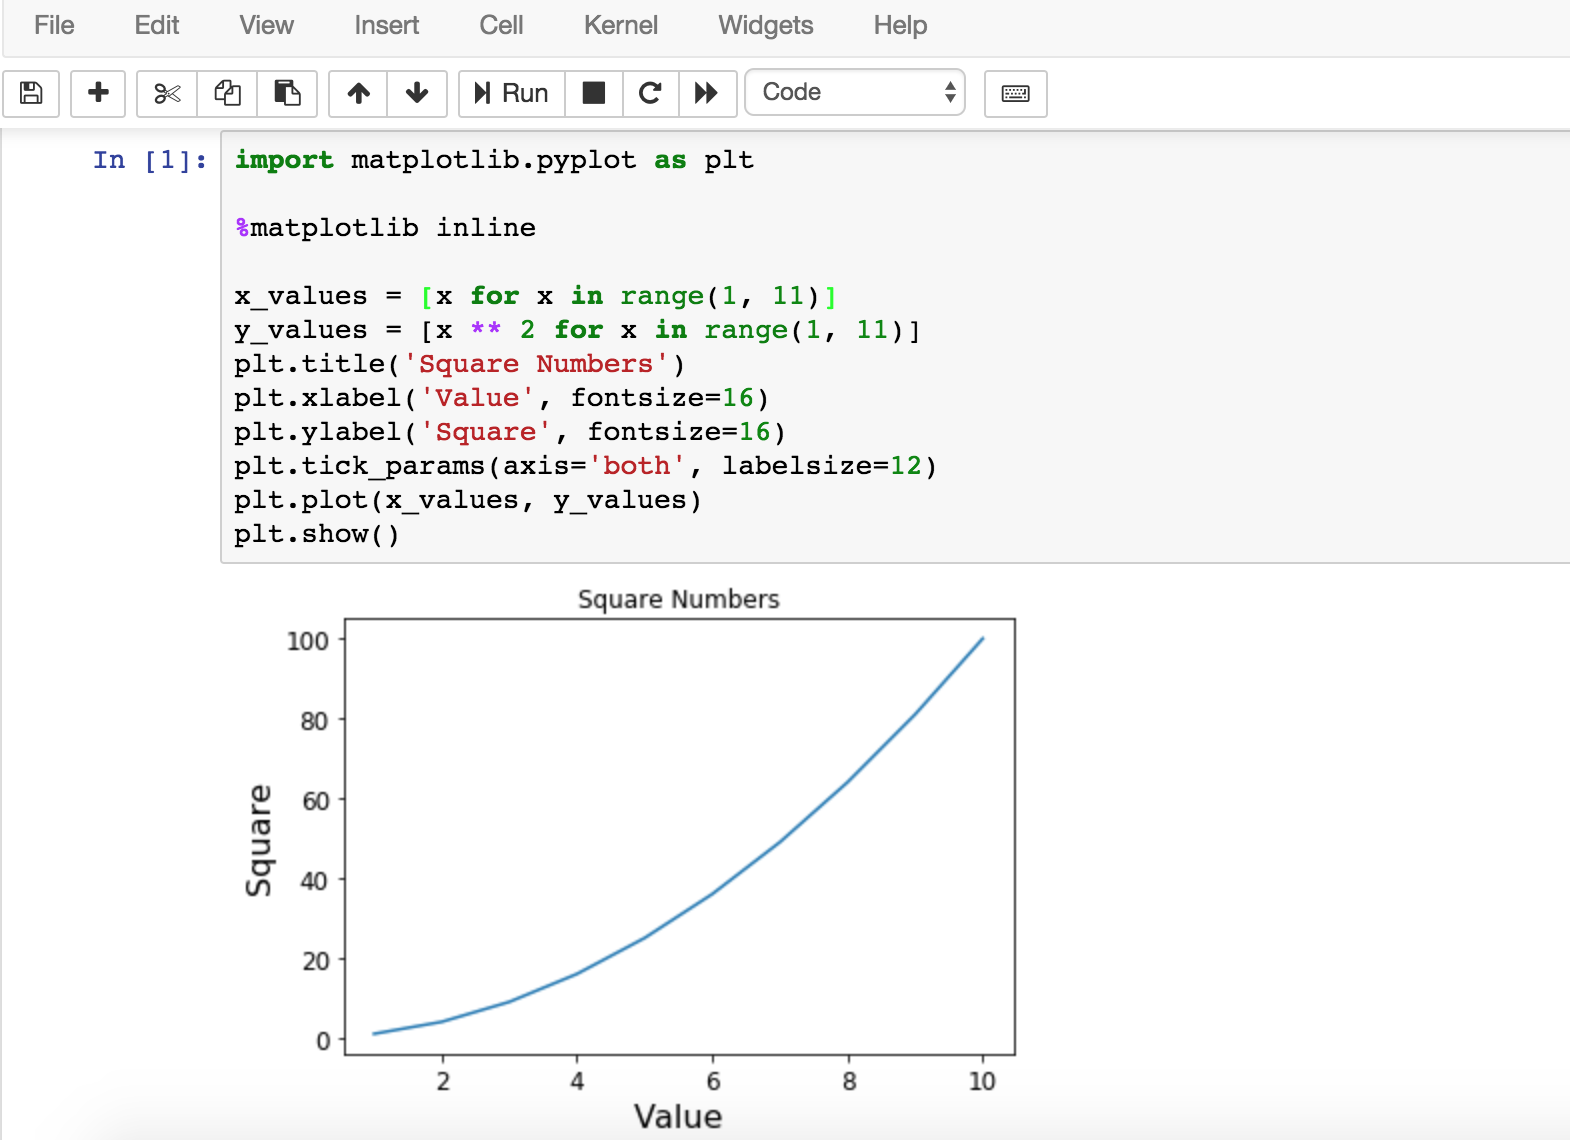
Task: Open the command palette keyboard icon
Action: (1015, 93)
